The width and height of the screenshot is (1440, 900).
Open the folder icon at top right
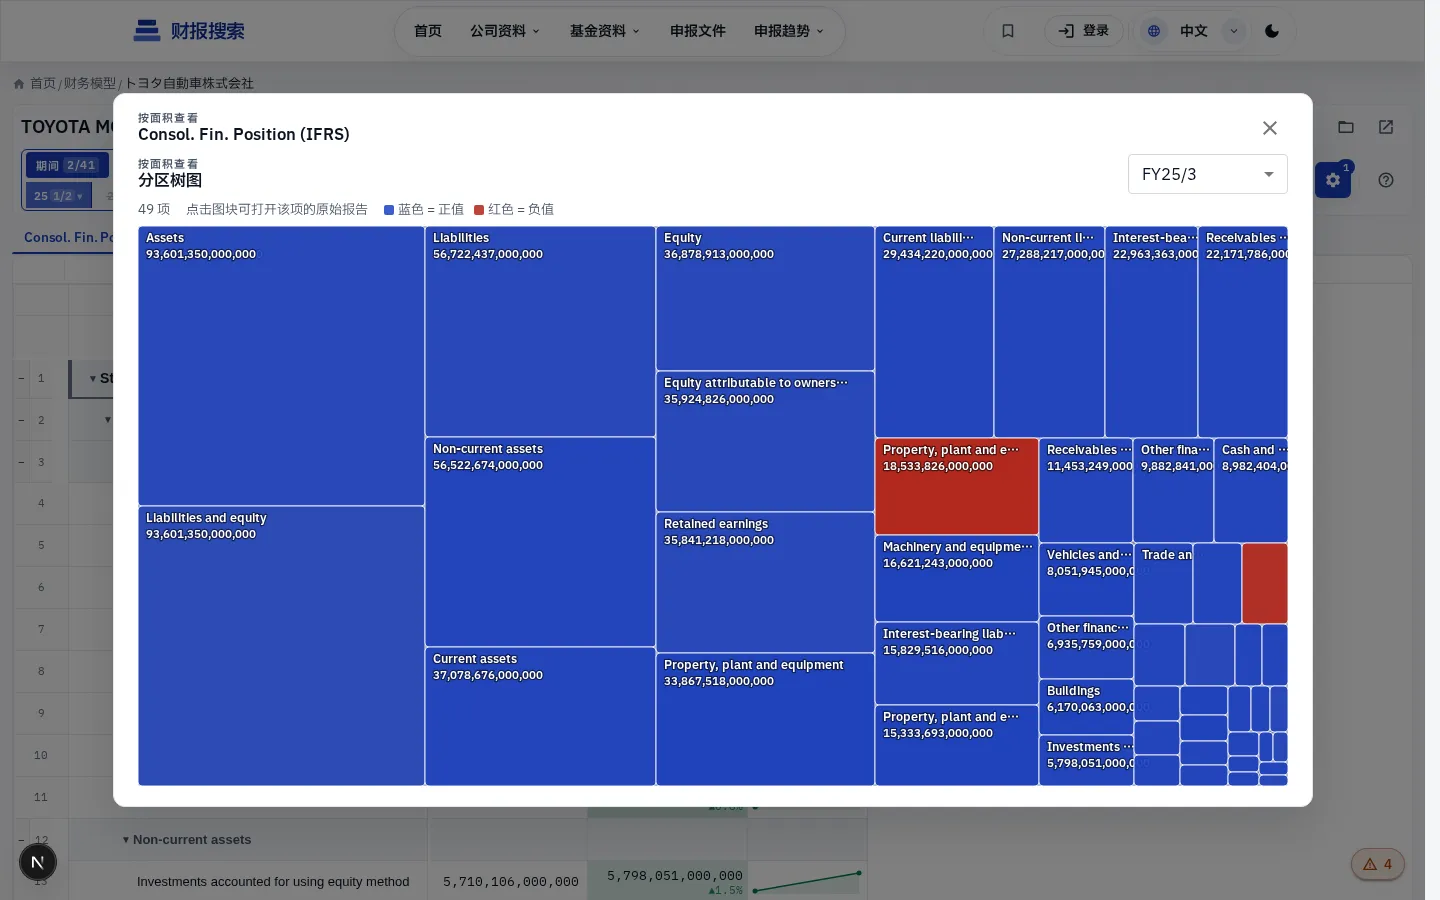click(x=1346, y=127)
